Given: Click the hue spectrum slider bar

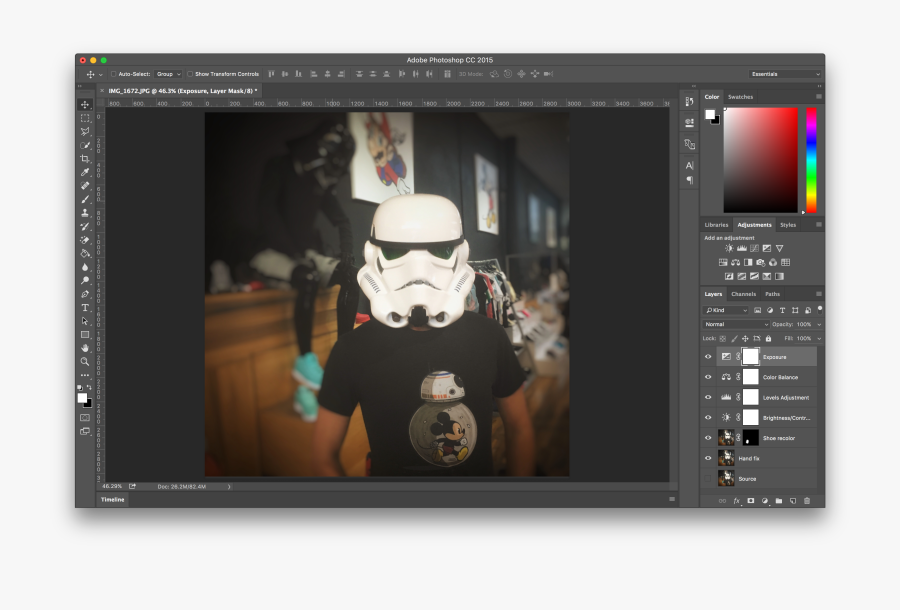Looking at the screenshot, I should [x=811, y=160].
